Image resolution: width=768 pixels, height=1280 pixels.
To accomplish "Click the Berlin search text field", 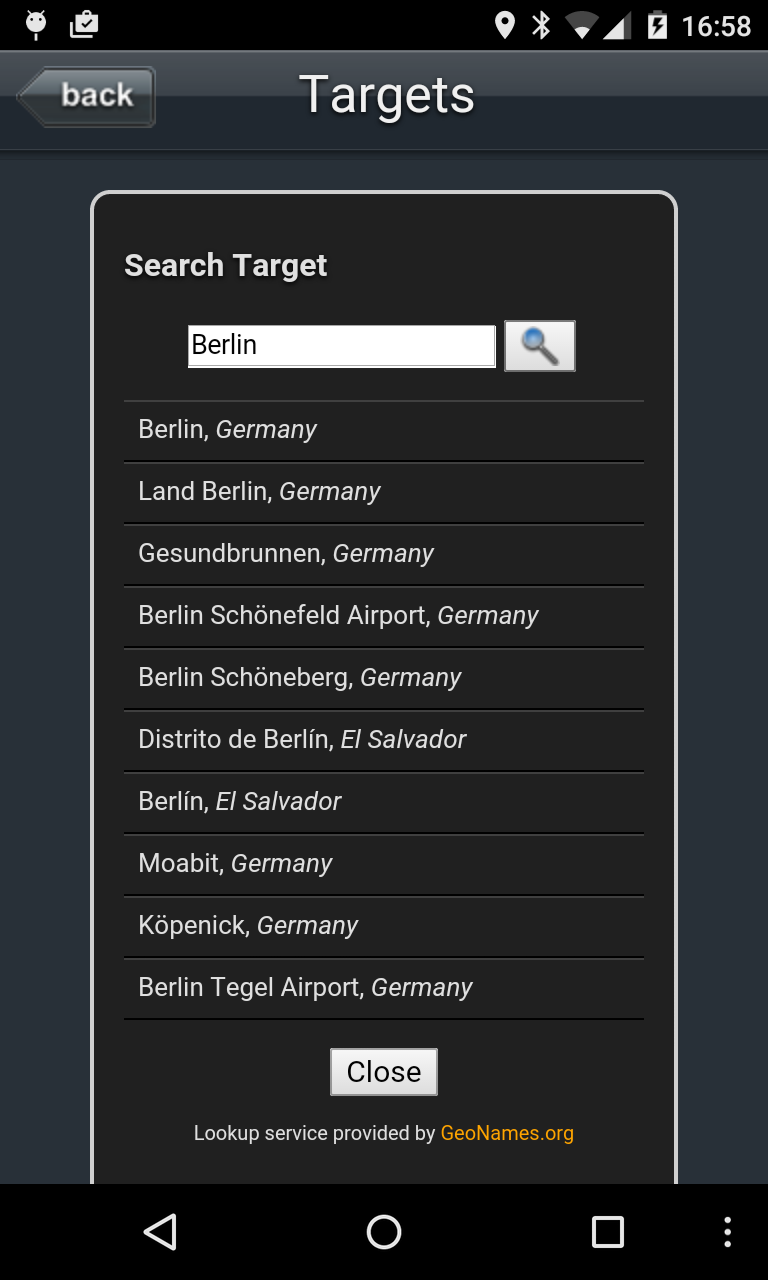I will (x=342, y=346).
